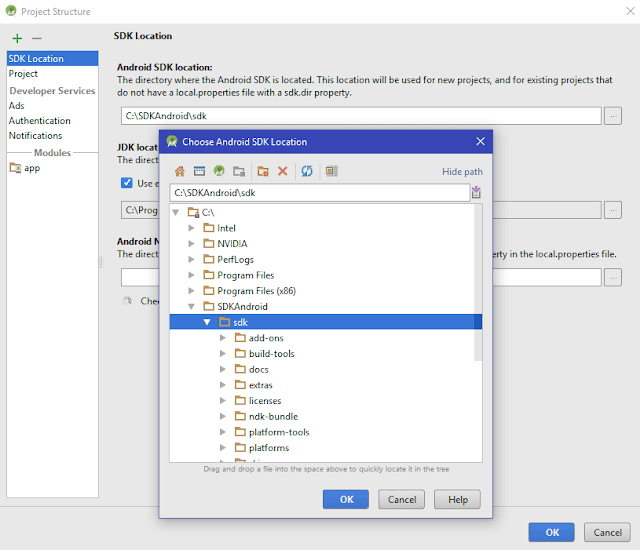The height and width of the screenshot is (550, 640).
Task: Delete selected folder red X icon
Action: (x=282, y=171)
